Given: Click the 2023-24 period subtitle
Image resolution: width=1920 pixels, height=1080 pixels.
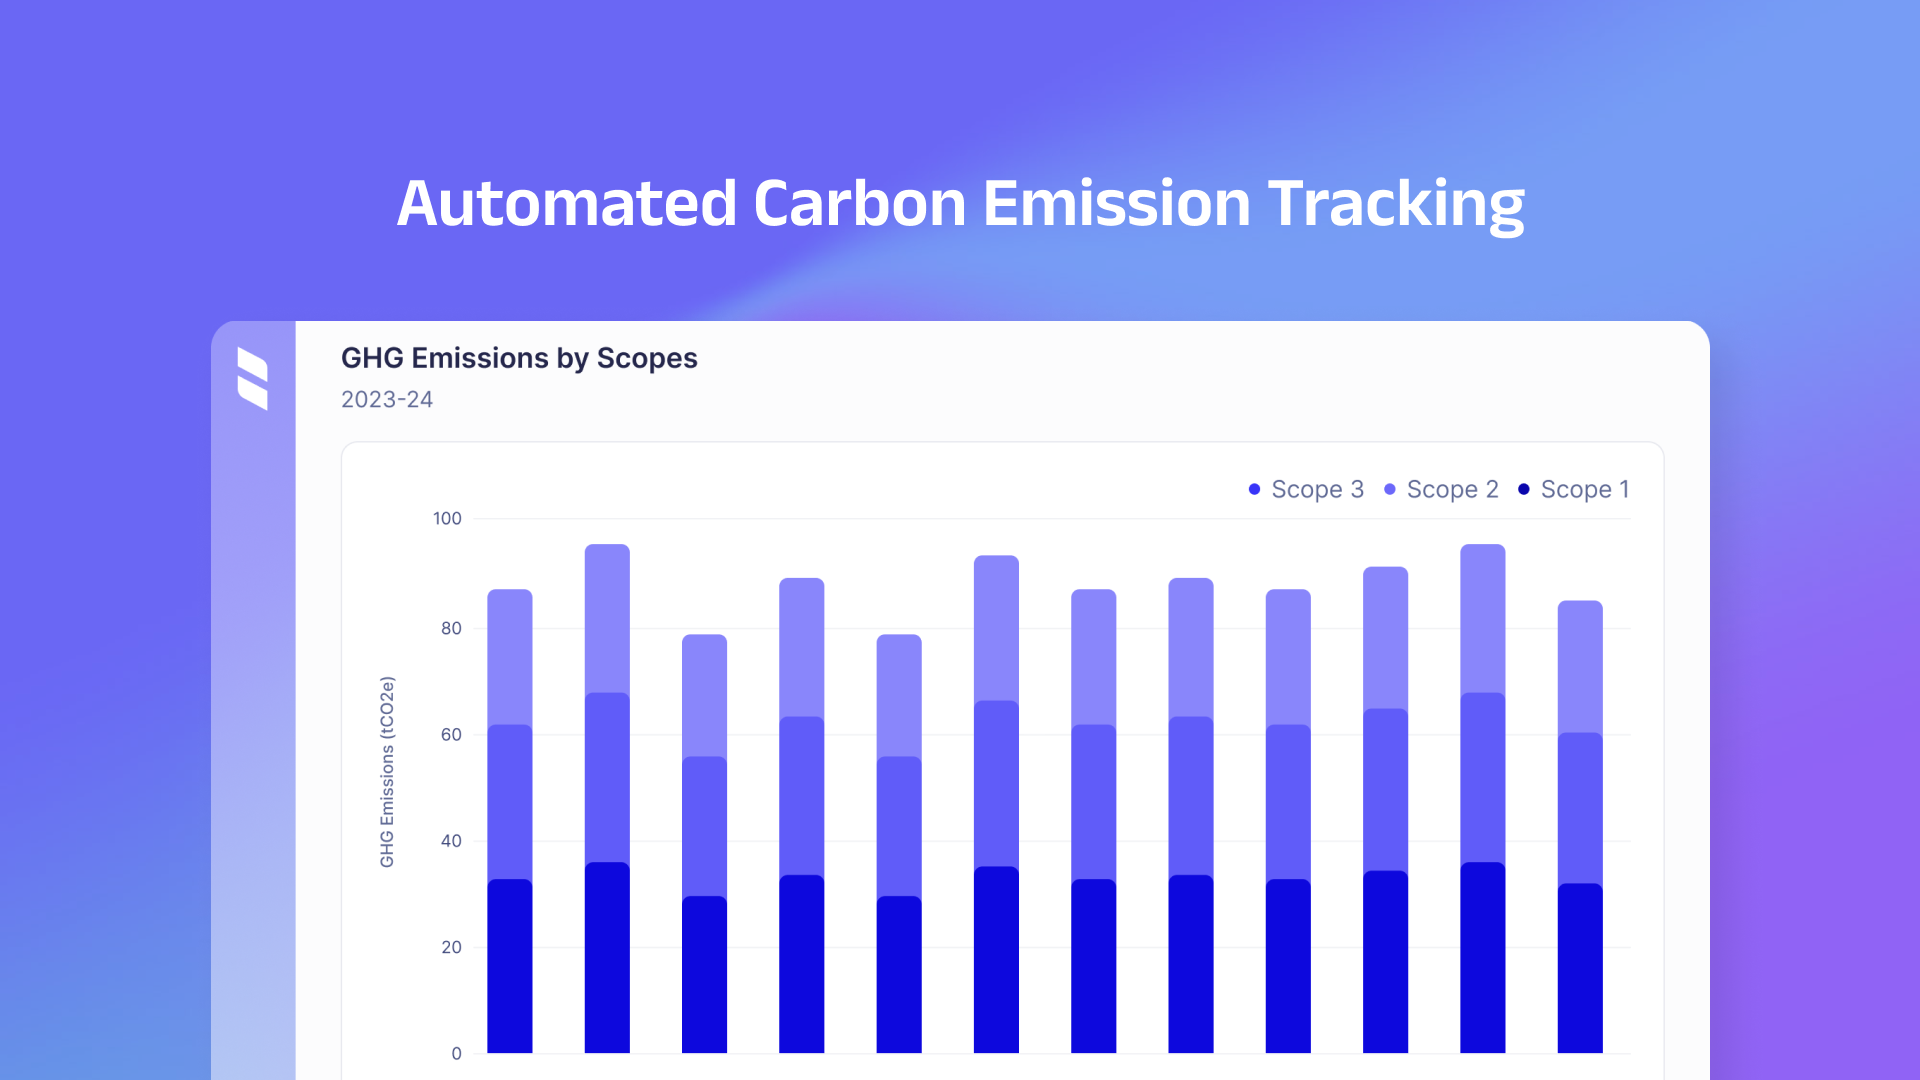Looking at the screenshot, I should click(x=386, y=399).
